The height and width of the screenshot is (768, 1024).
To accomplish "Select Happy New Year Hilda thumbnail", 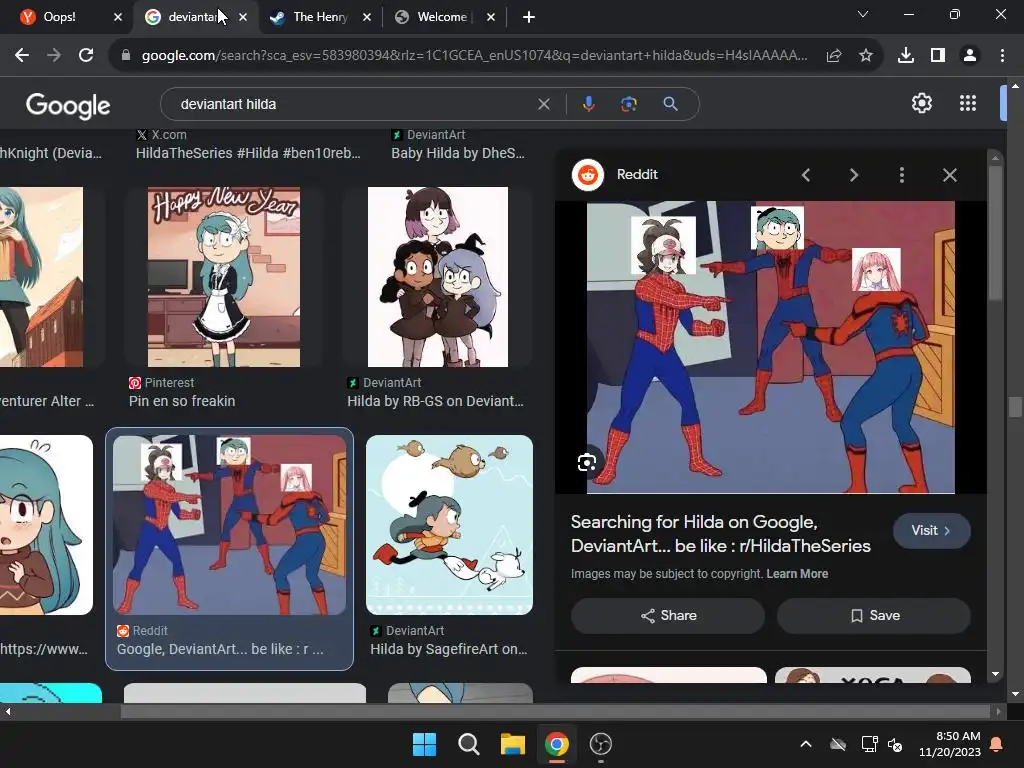I will pyautogui.click(x=224, y=277).
